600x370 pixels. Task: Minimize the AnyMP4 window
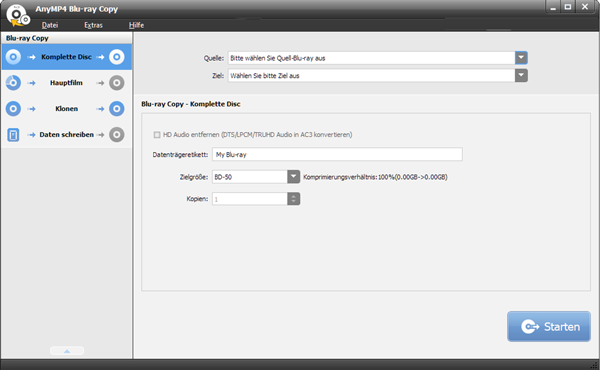pos(553,7)
